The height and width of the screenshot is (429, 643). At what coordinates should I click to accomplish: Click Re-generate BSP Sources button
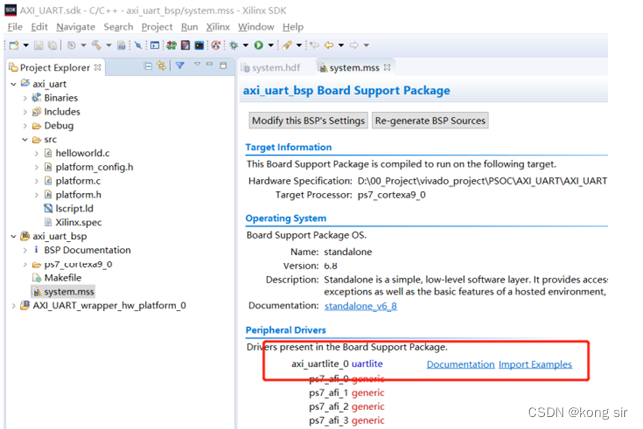click(x=430, y=121)
